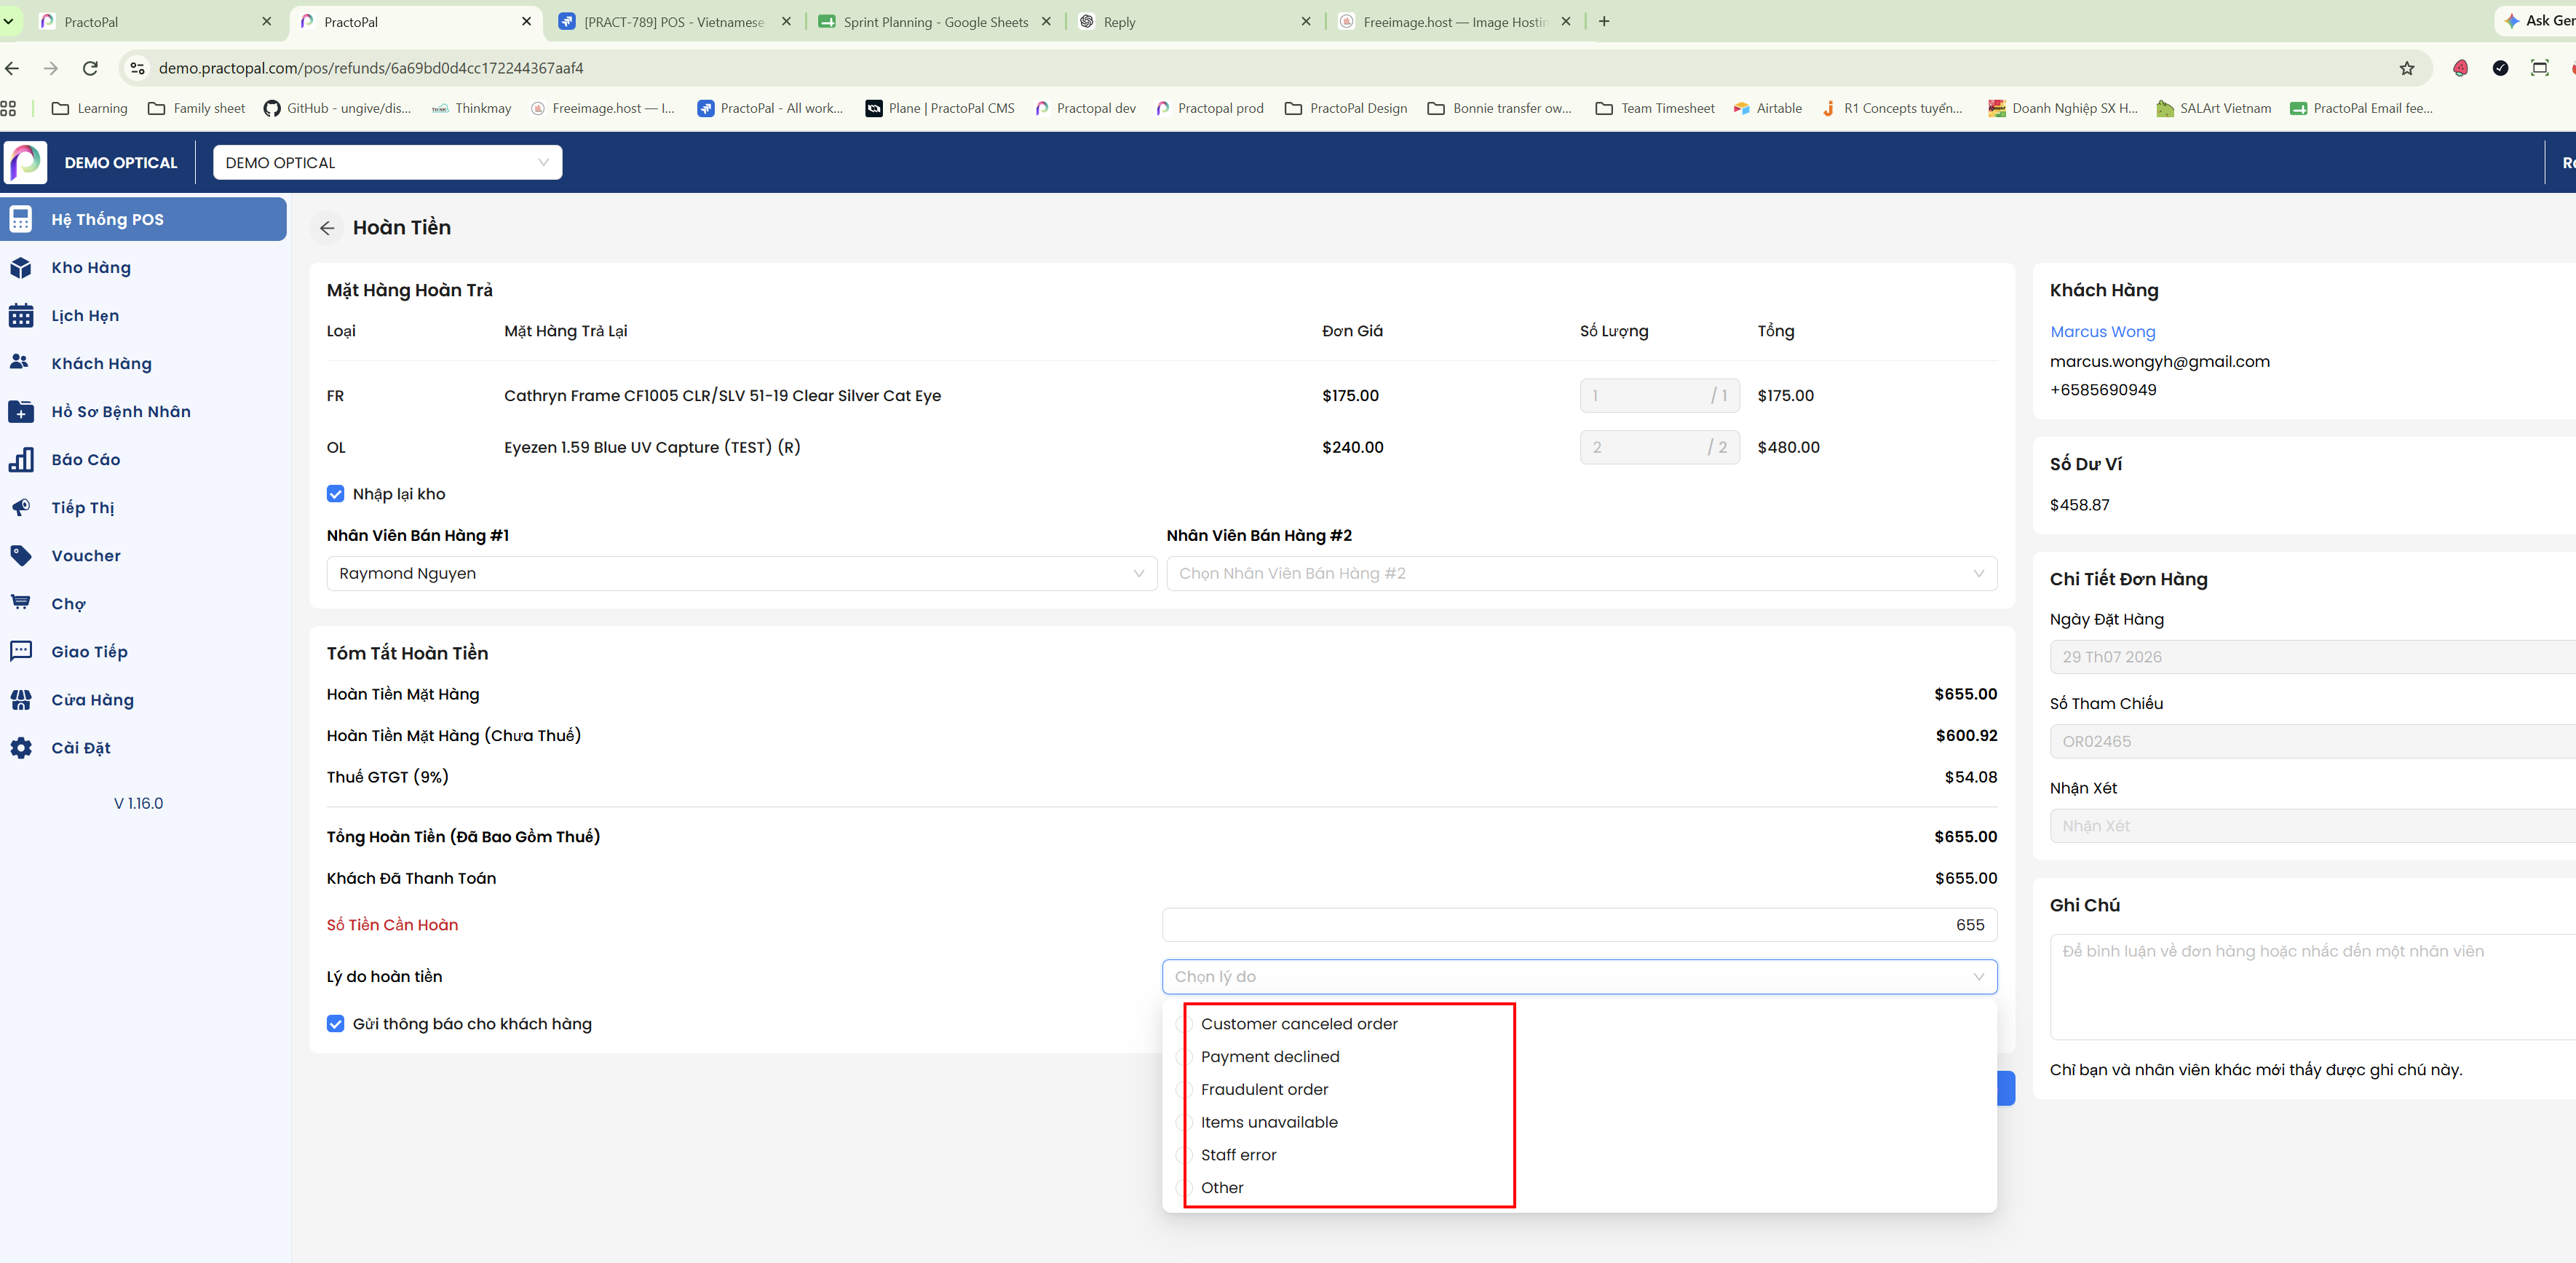Image resolution: width=2576 pixels, height=1263 pixels.
Task: Open the tab search chevron at top left
Action: [8, 21]
